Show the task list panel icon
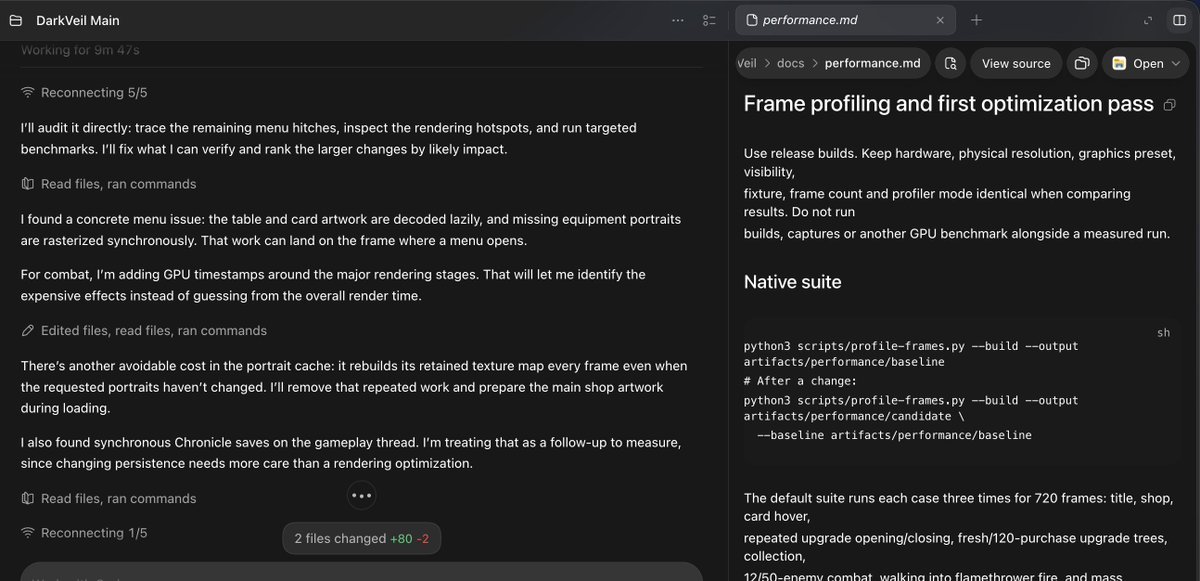Viewport: 1200px width, 581px height. coord(709,20)
